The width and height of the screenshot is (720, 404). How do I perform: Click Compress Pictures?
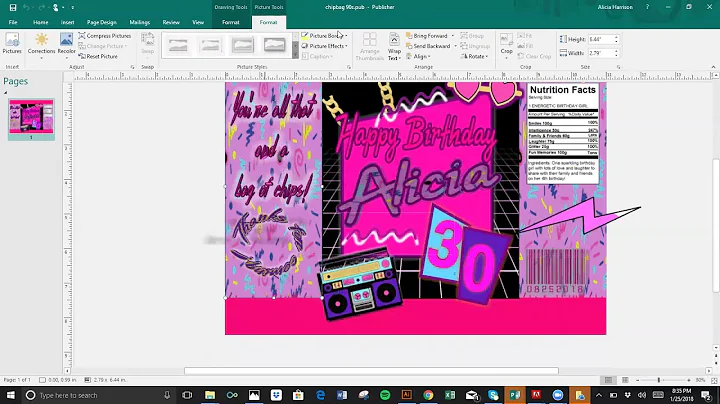(x=105, y=35)
